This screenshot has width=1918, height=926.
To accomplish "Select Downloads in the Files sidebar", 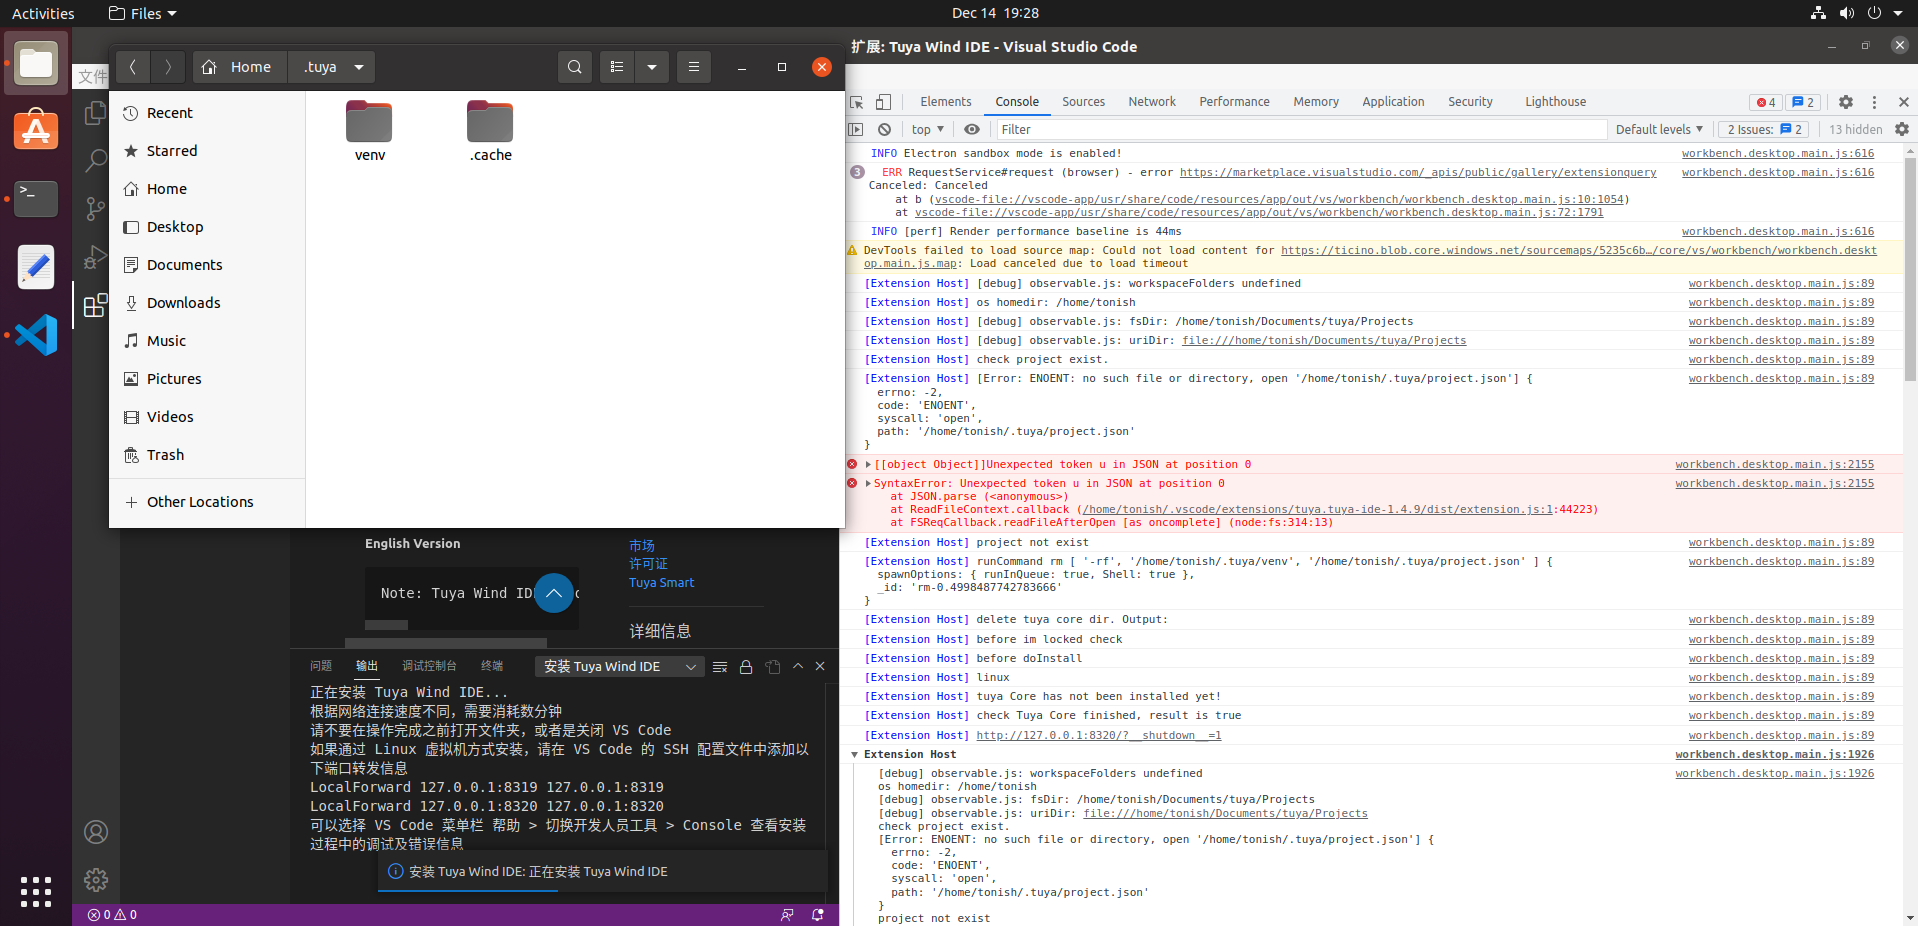I will 207,303.
